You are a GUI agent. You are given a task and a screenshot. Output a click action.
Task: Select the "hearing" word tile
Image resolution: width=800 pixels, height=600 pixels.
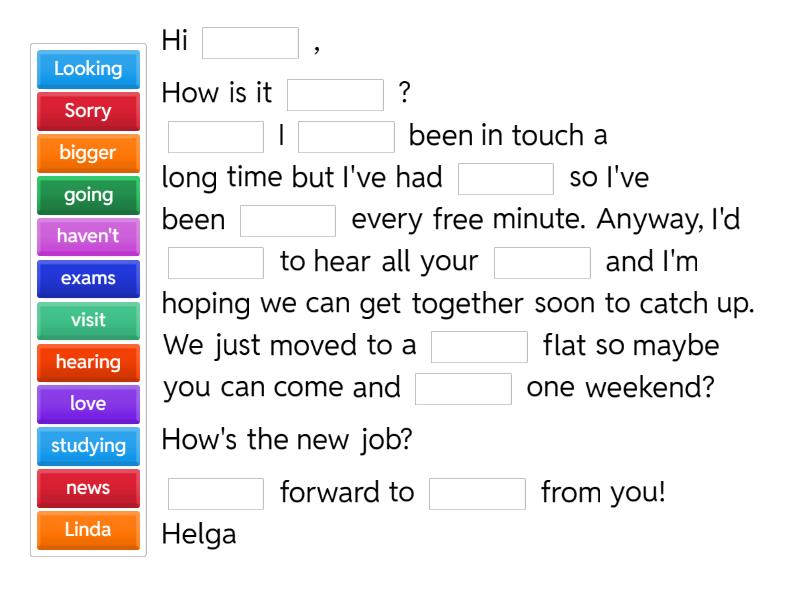click(x=87, y=363)
